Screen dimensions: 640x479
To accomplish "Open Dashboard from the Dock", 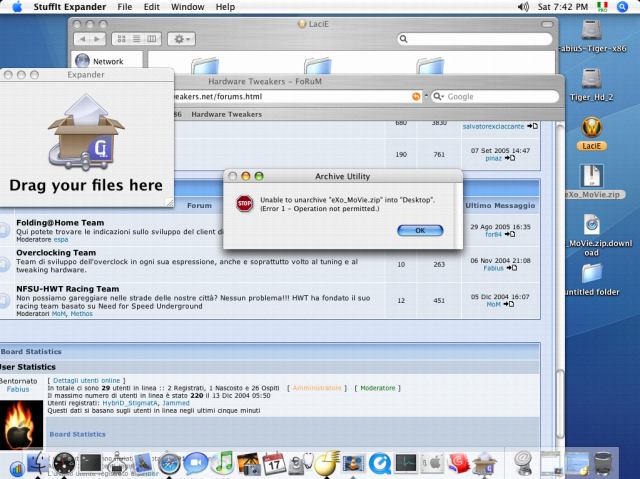I will (64, 464).
